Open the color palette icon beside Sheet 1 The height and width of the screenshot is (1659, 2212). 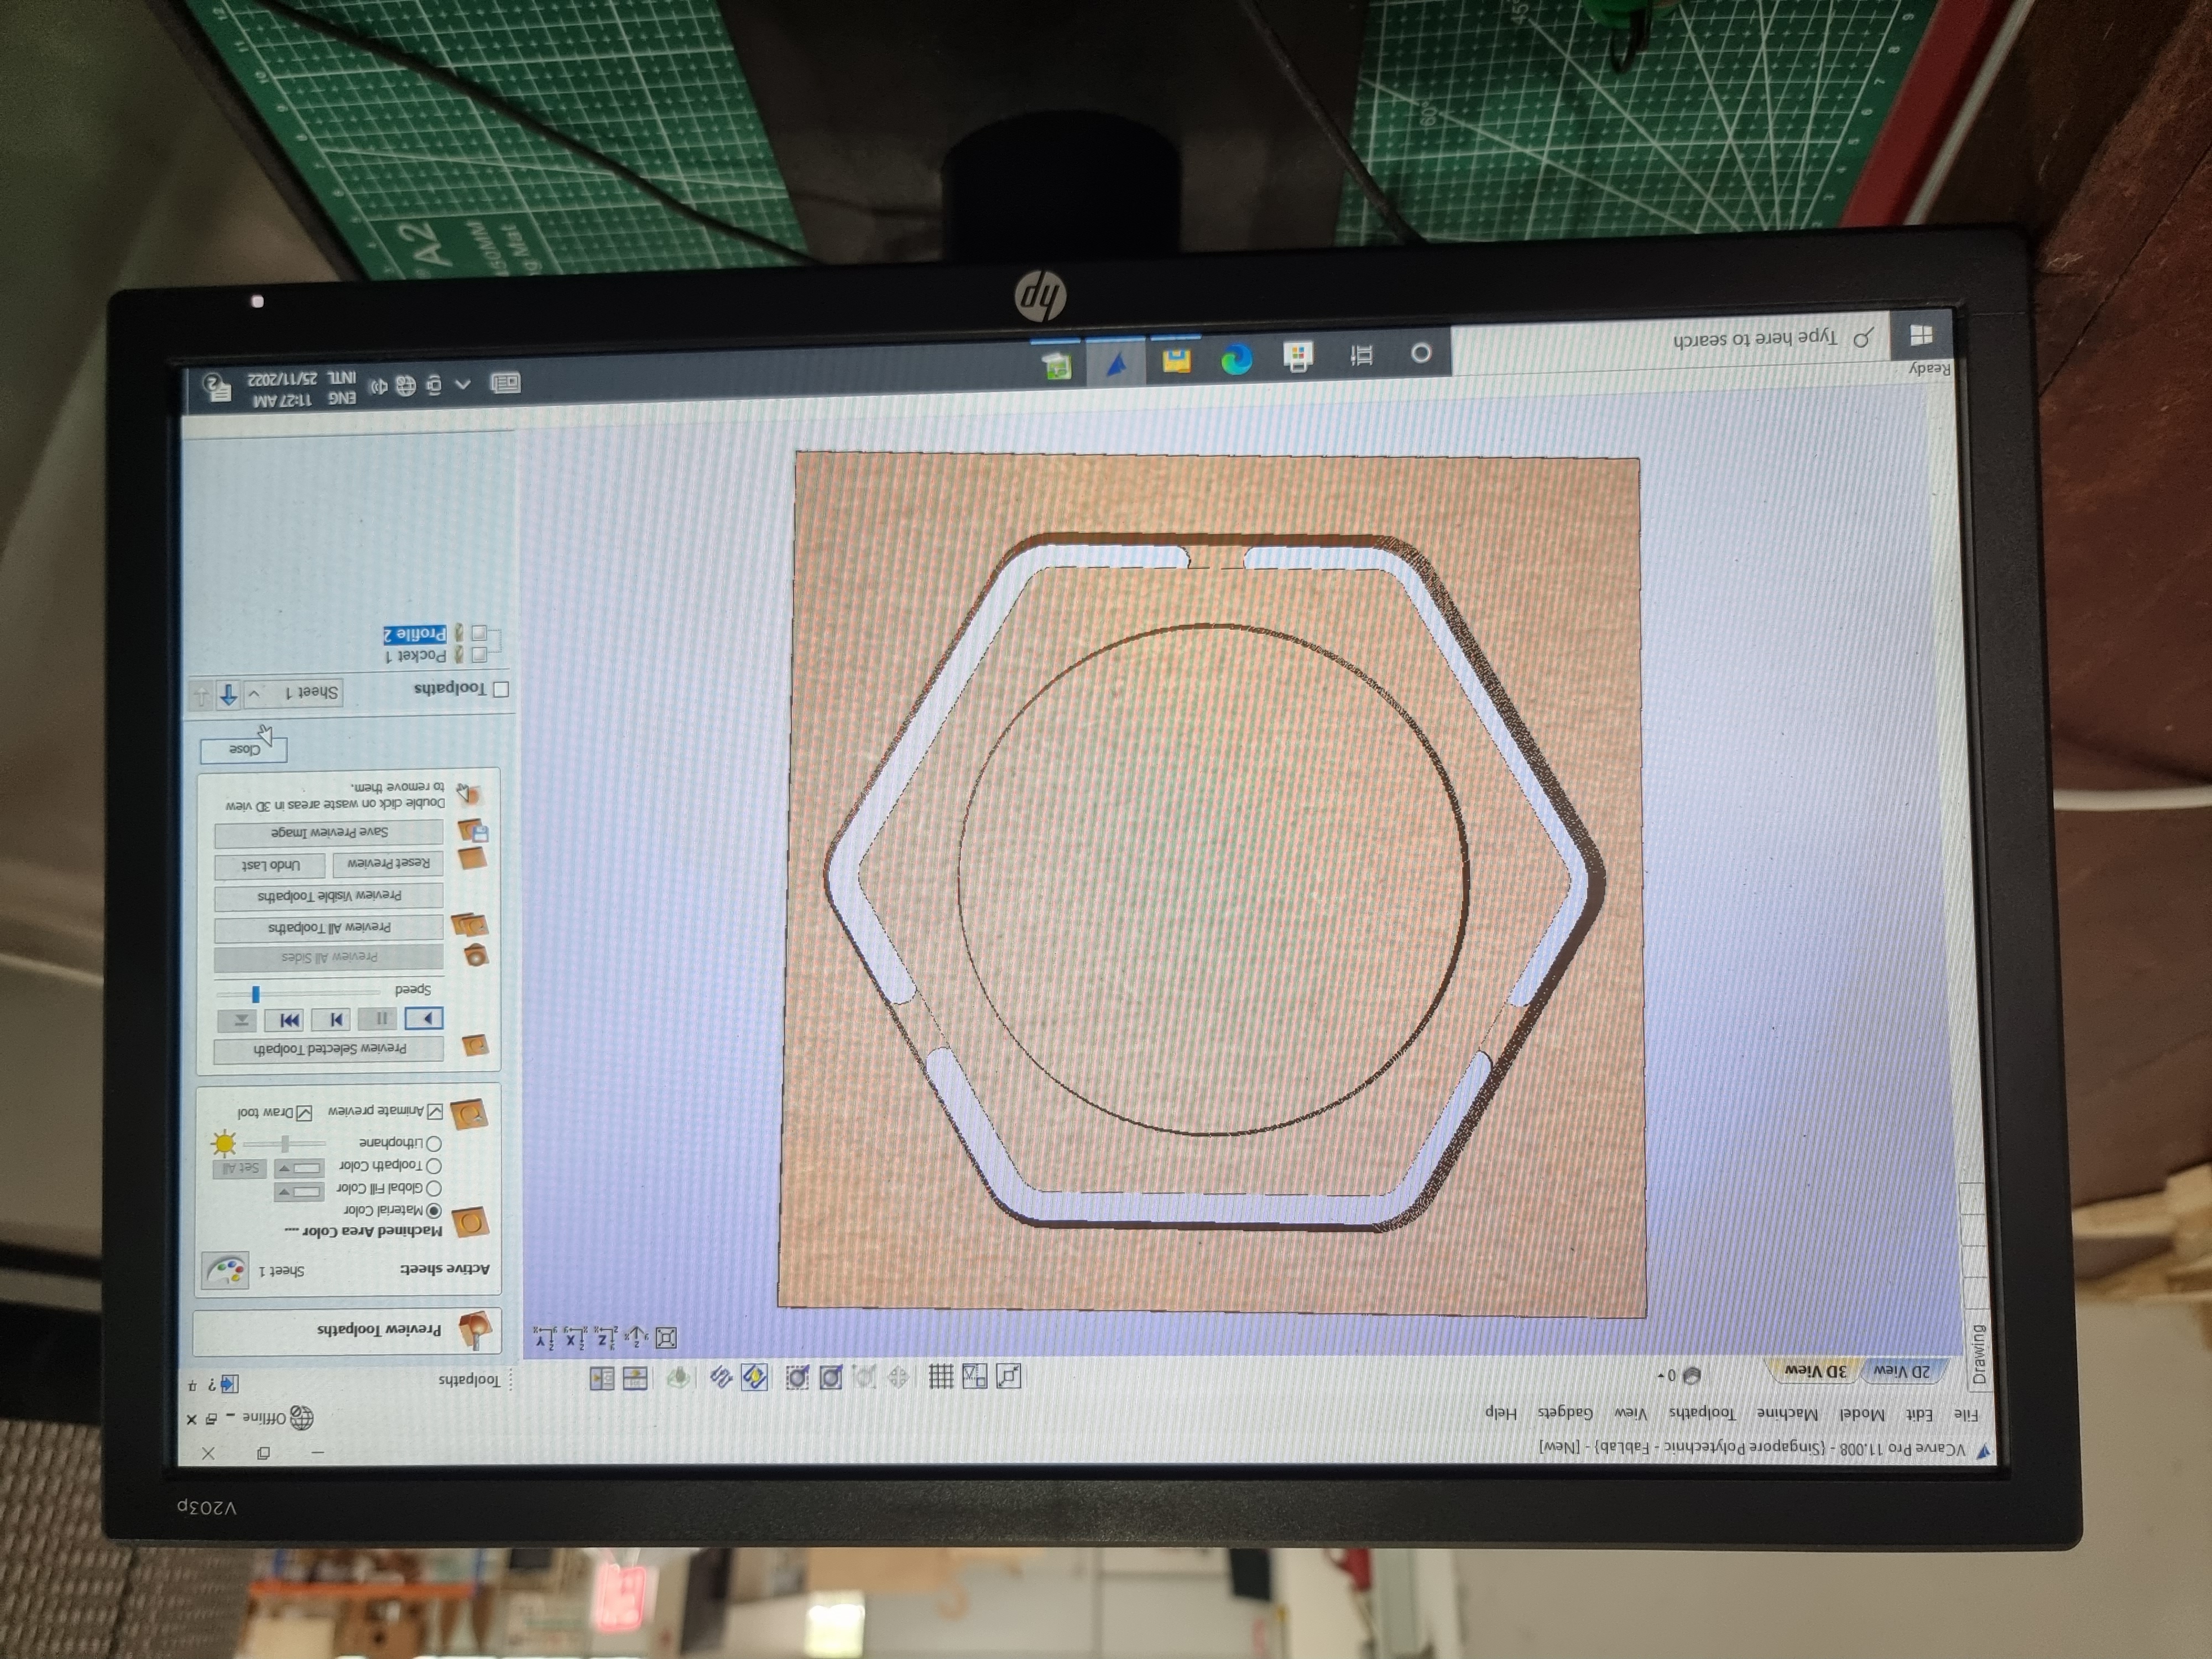[226, 1271]
